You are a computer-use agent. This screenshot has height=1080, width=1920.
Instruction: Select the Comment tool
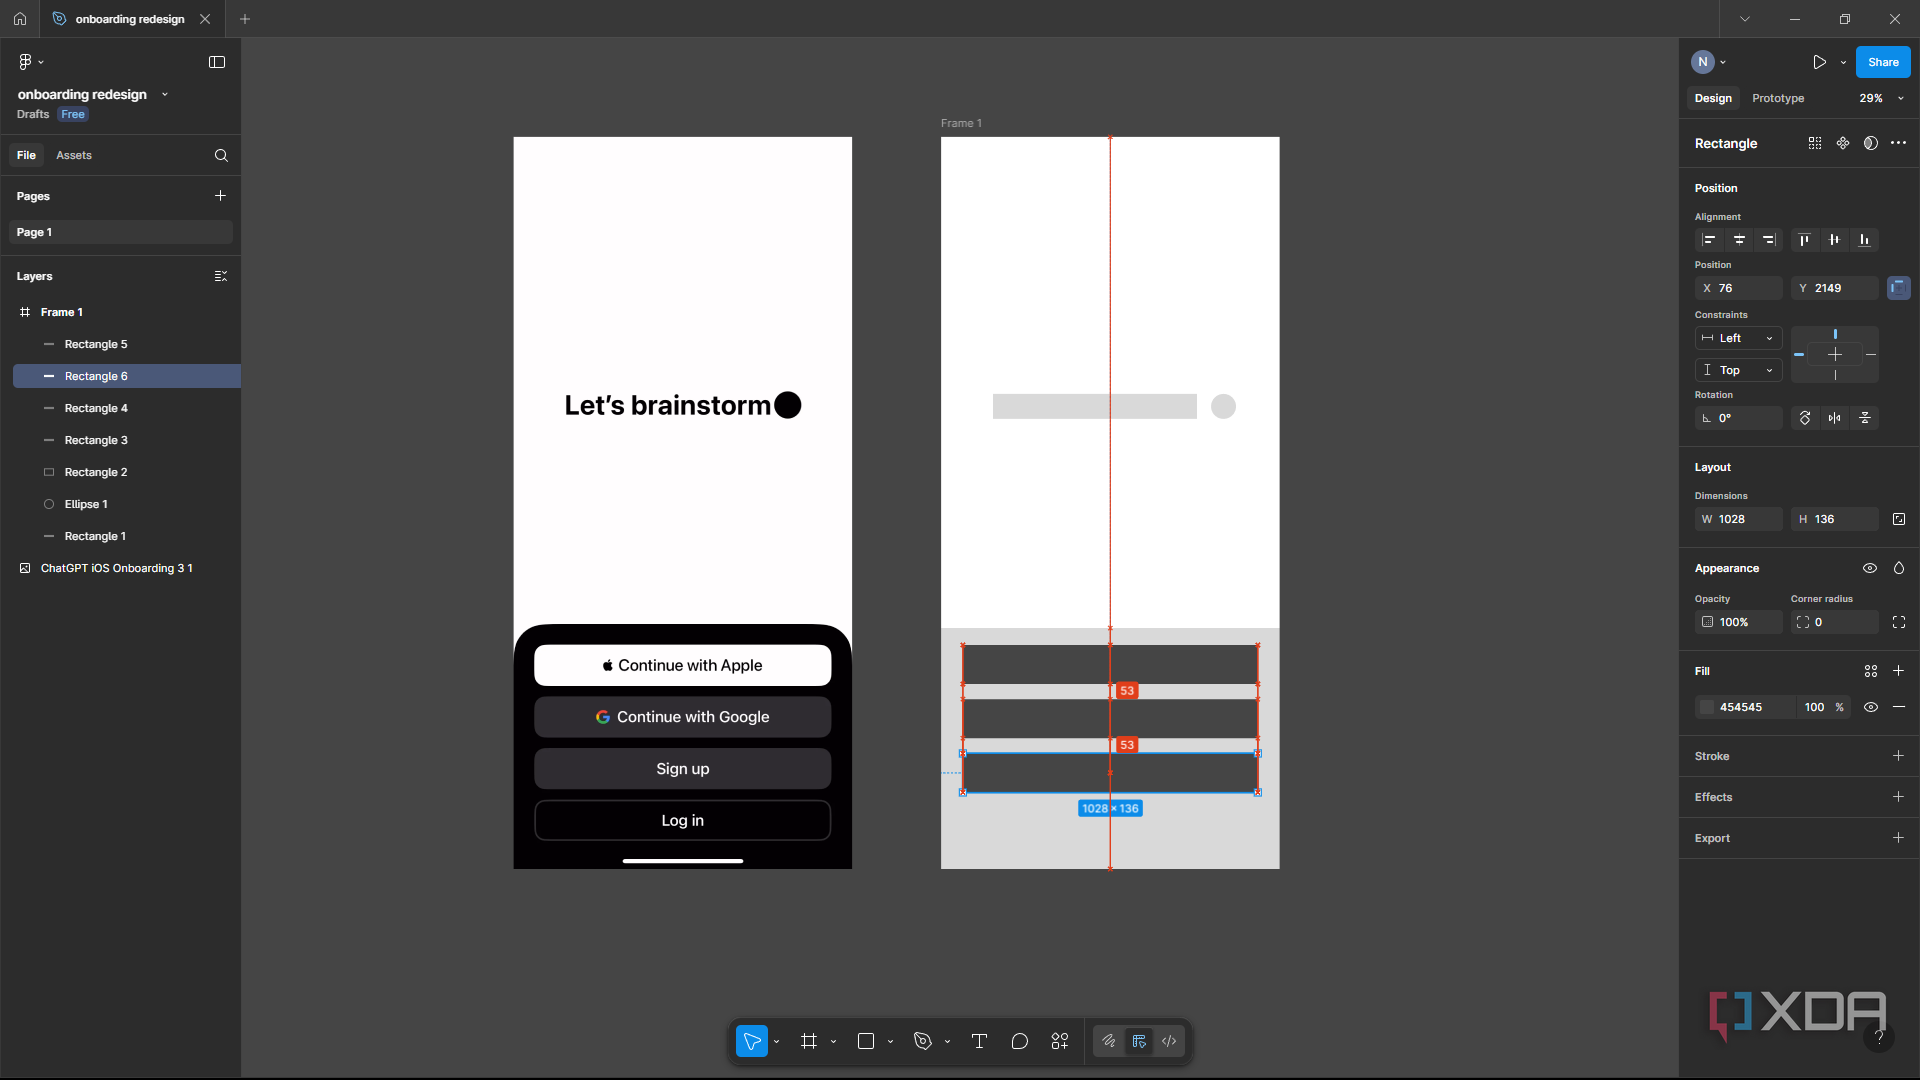(x=1020, y=1041)
